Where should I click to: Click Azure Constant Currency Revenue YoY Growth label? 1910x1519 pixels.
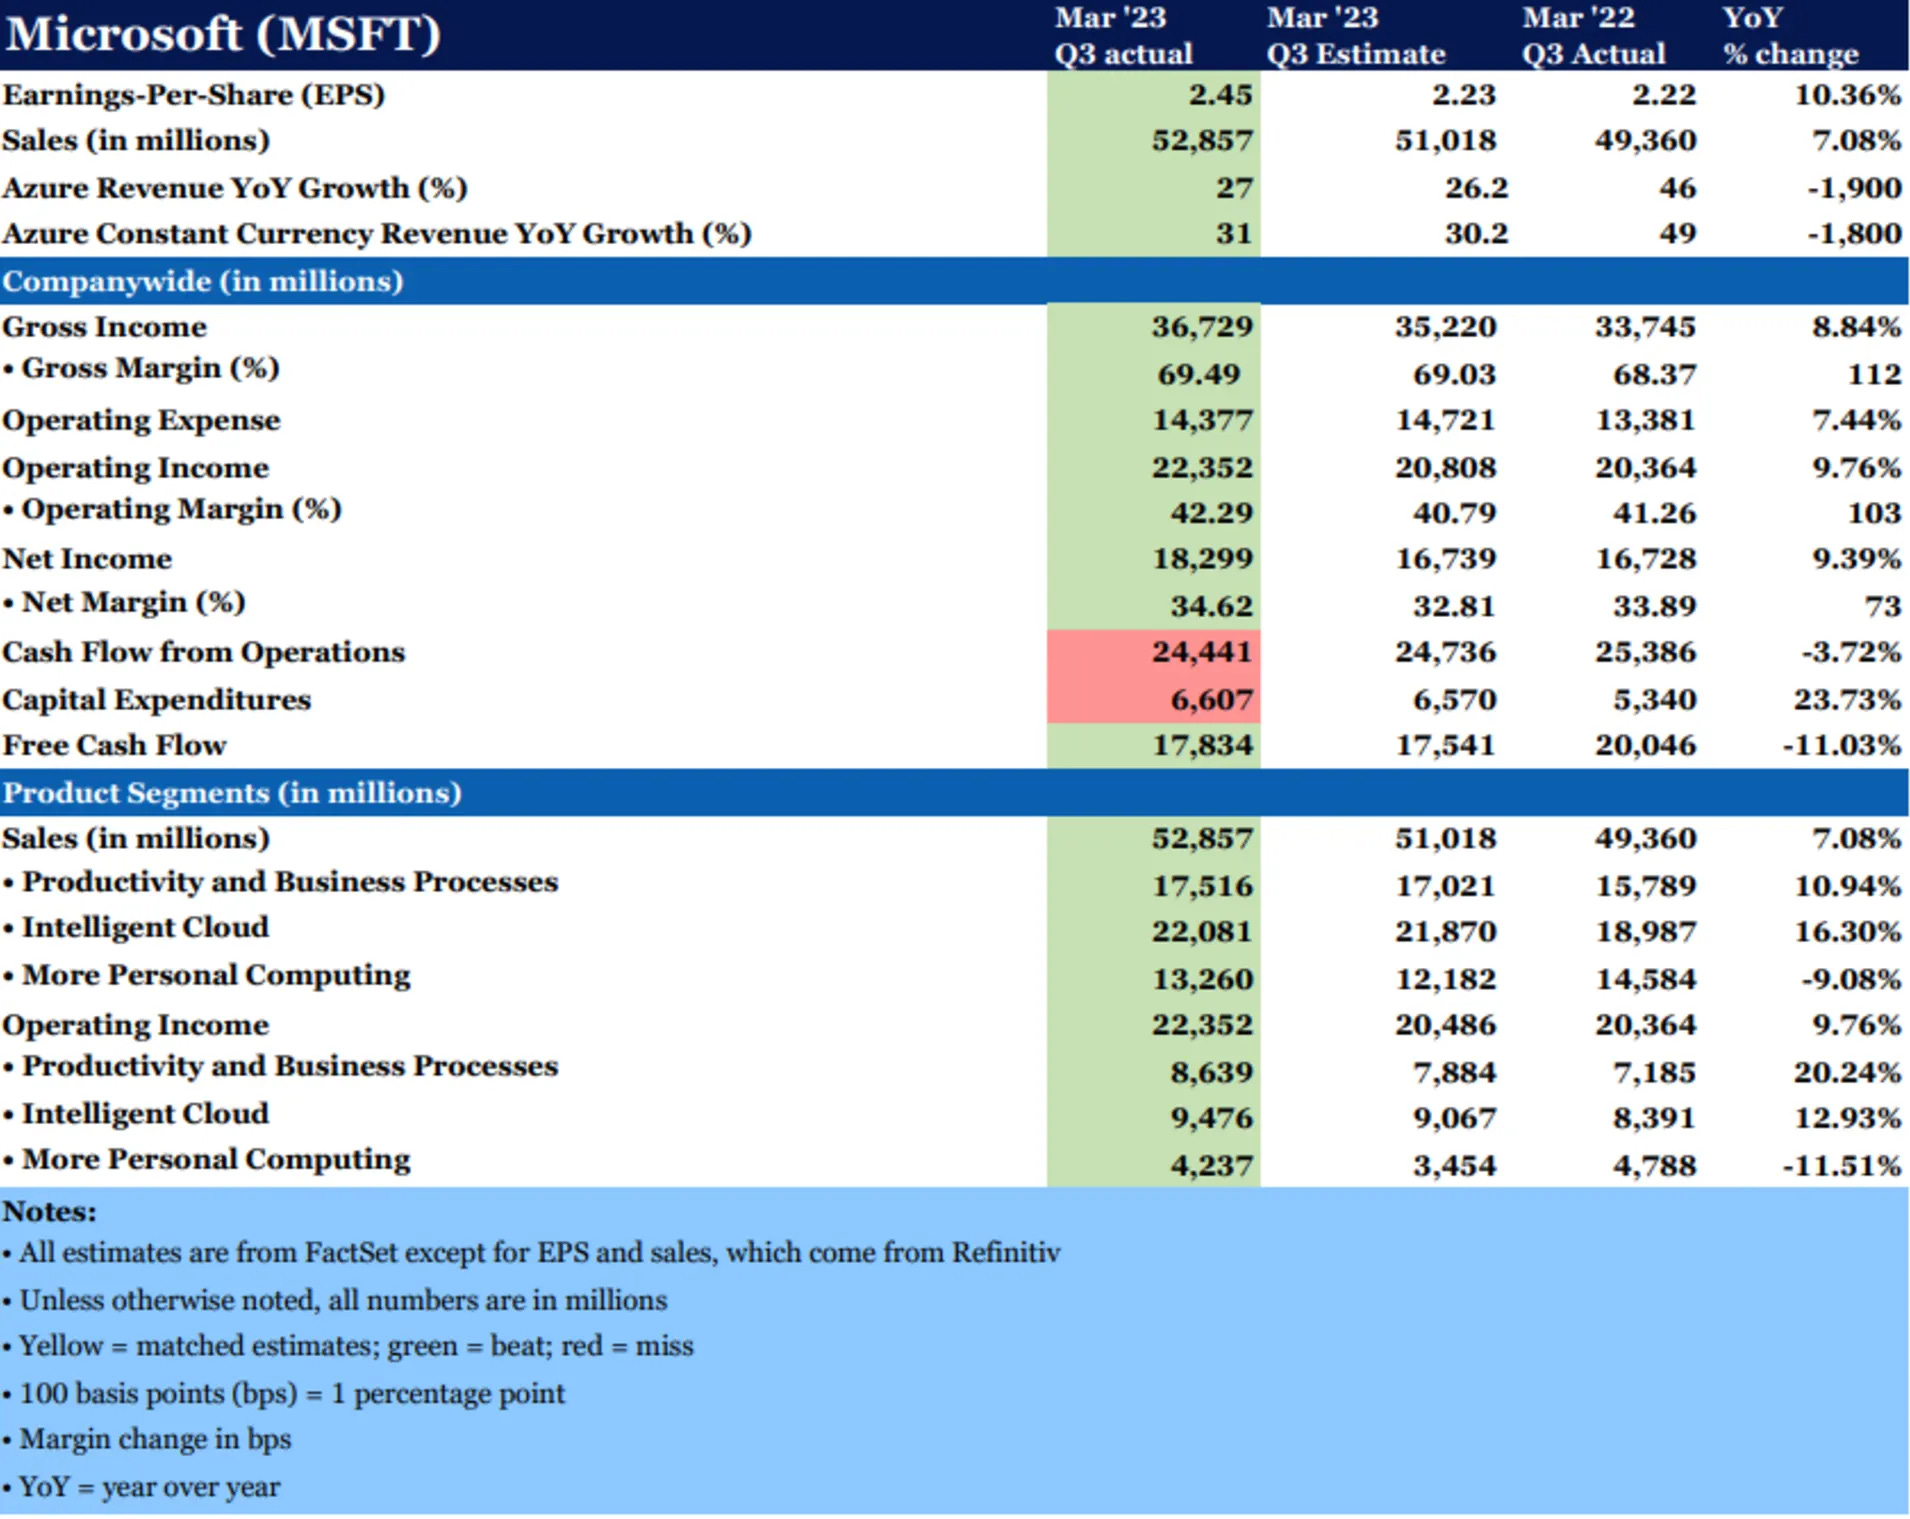point(377,234)
